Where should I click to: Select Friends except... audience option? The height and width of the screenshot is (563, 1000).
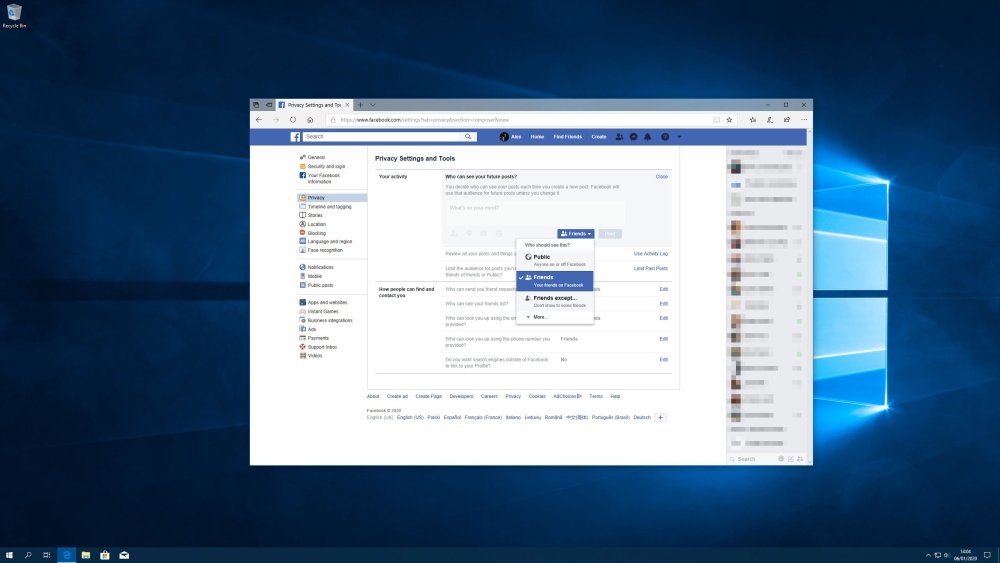tap(555, 301)
